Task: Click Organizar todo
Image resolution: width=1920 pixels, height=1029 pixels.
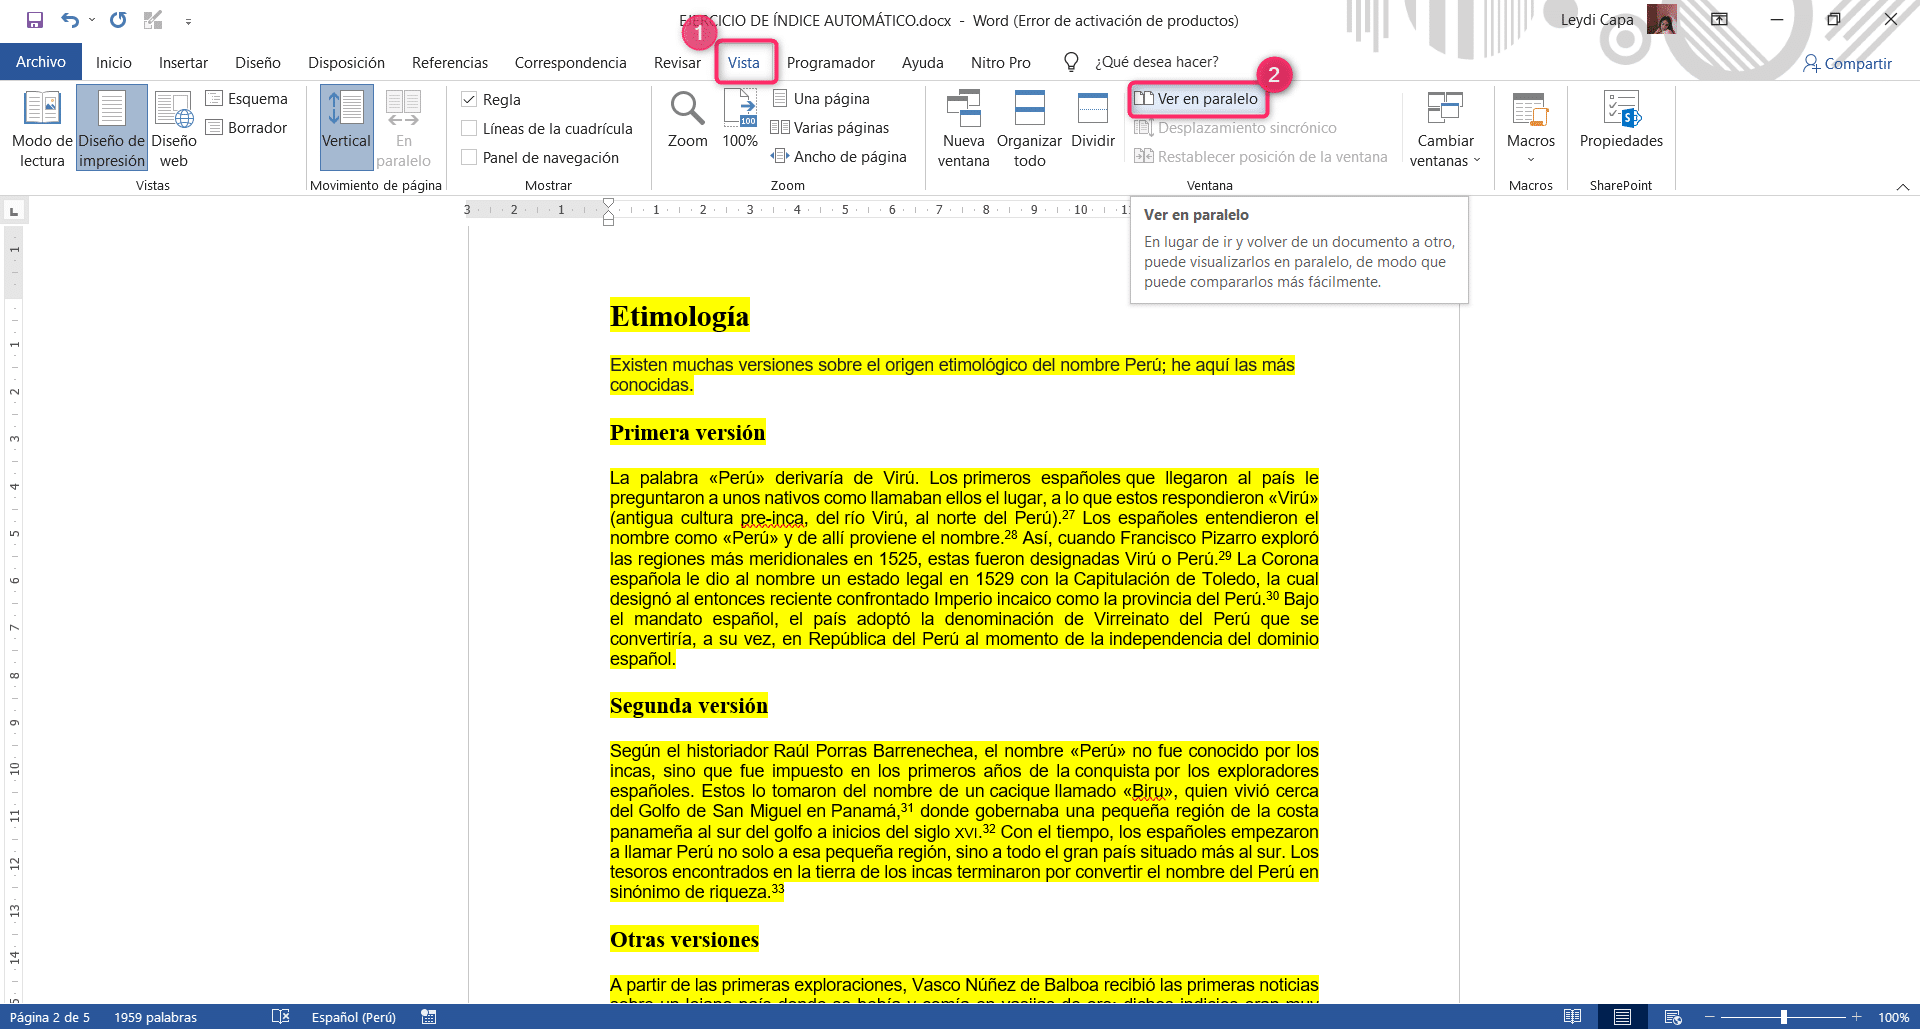Action: coord(1029,127)
